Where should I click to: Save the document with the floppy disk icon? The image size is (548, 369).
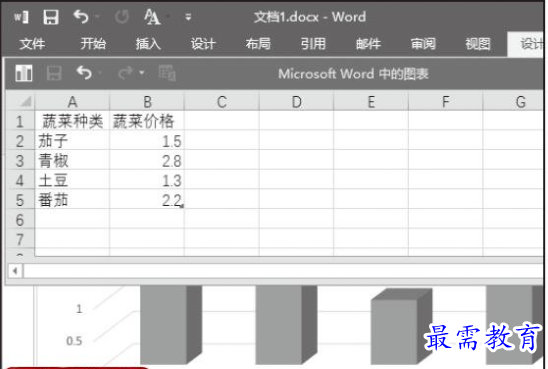[51, 17]
